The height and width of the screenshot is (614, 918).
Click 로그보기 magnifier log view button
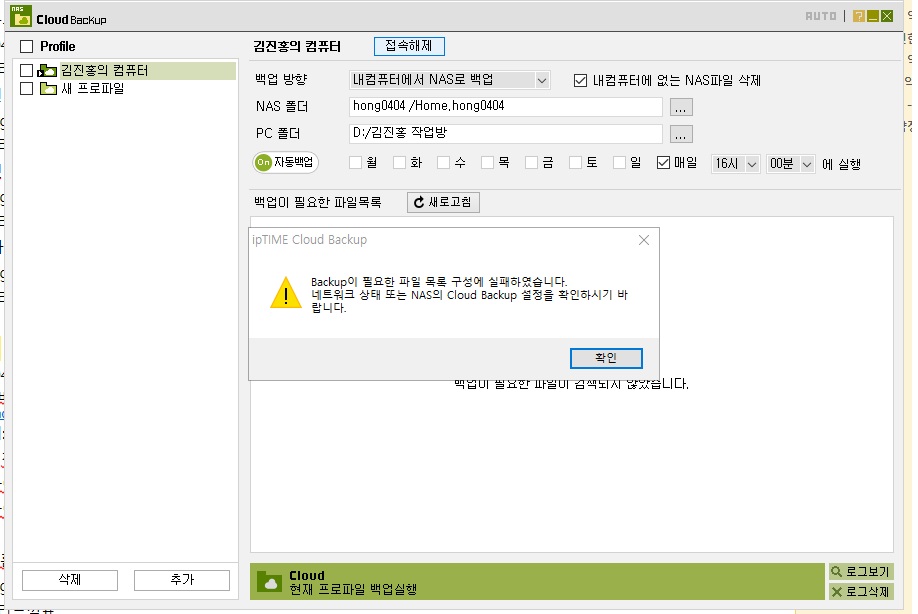click(x=861, y=571)
